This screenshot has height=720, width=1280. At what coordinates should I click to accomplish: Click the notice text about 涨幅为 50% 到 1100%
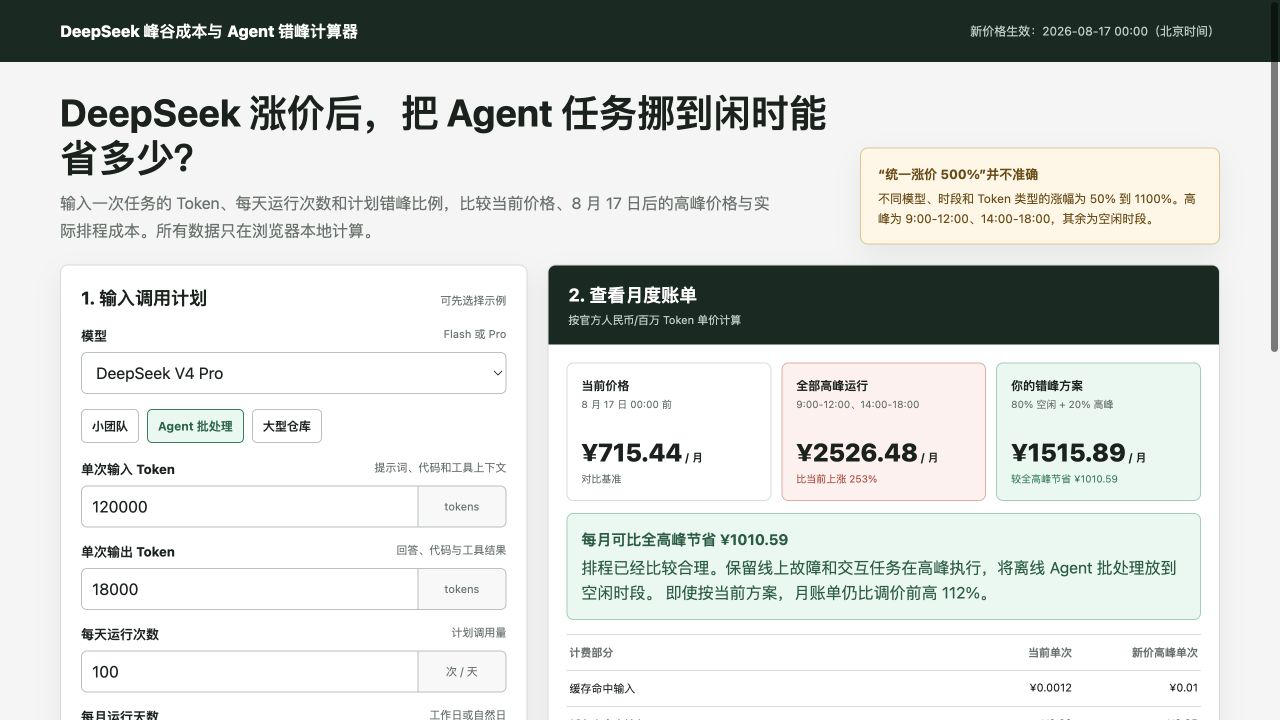[x=1037, y=209]
